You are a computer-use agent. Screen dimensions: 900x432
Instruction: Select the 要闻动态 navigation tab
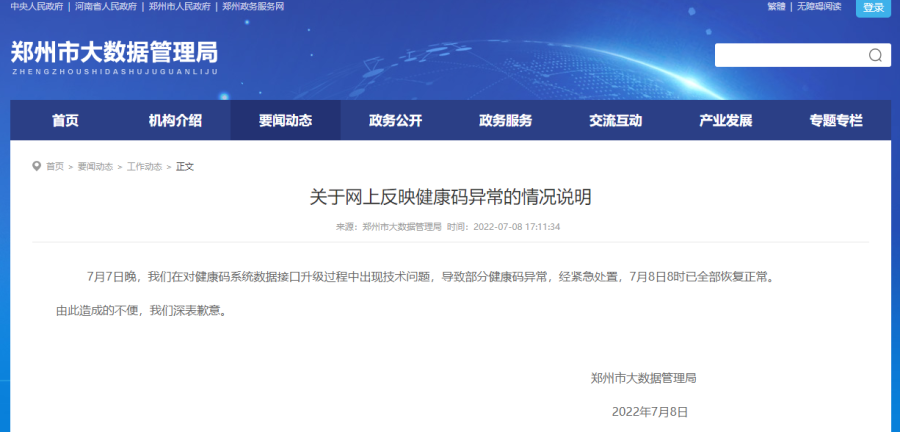285,121
